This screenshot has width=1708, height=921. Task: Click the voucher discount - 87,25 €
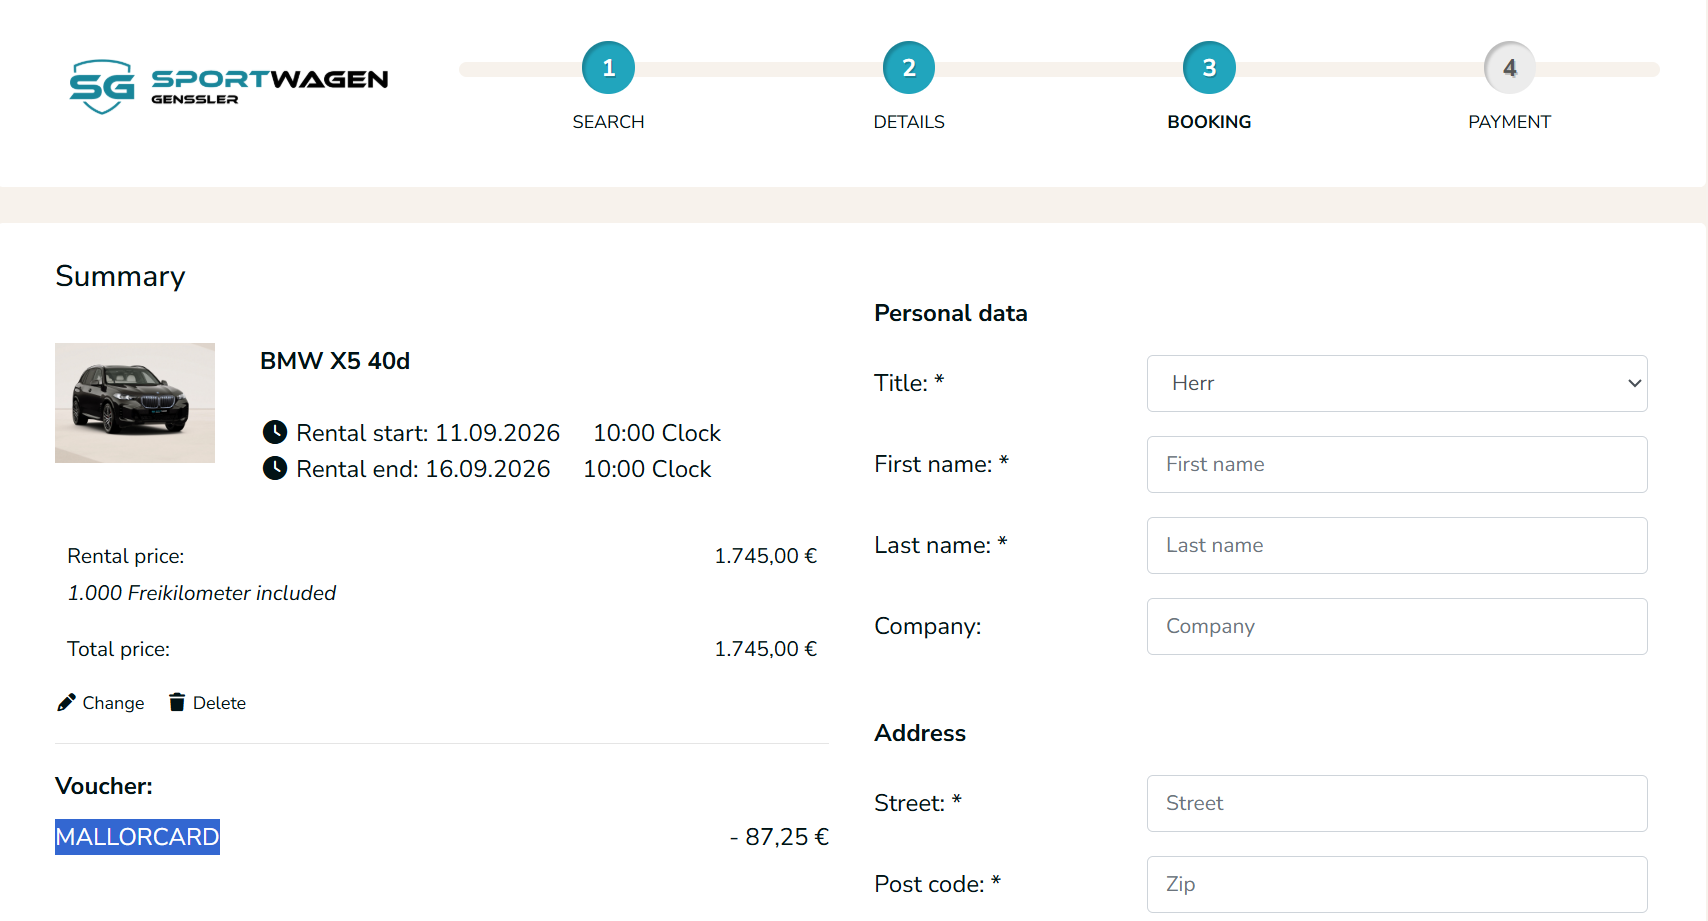(779, 837)
